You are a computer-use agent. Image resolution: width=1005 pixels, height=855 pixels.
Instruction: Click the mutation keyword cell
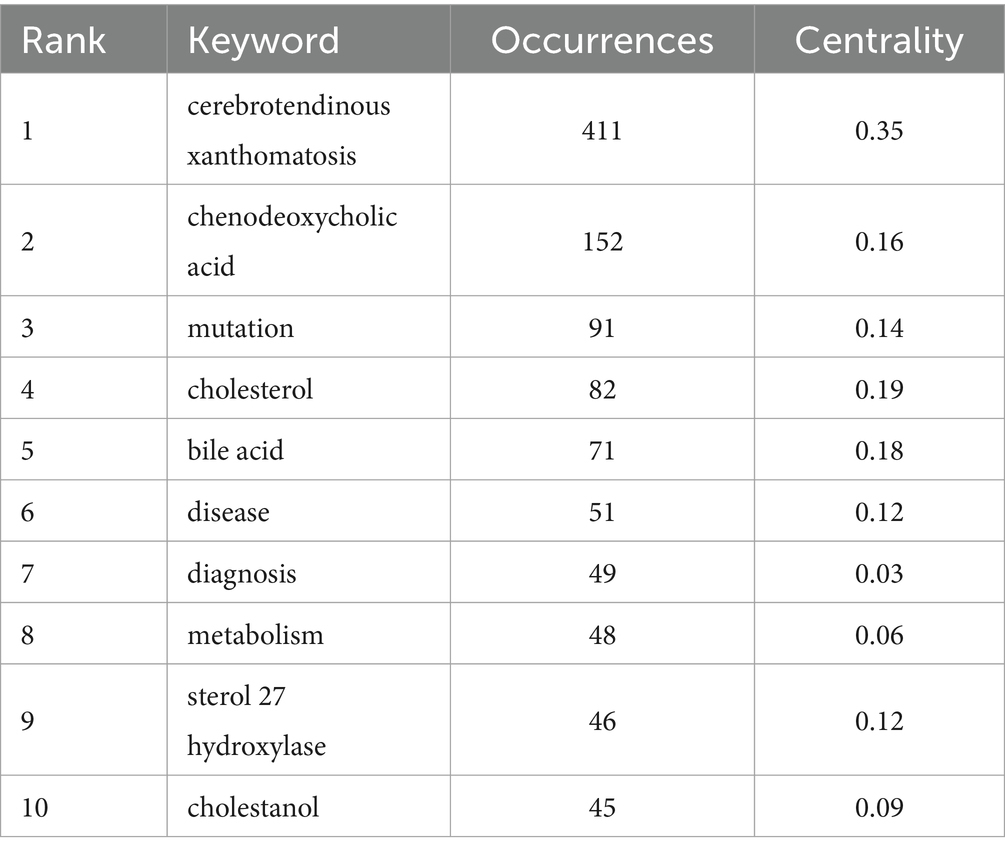tap(309, 327)
